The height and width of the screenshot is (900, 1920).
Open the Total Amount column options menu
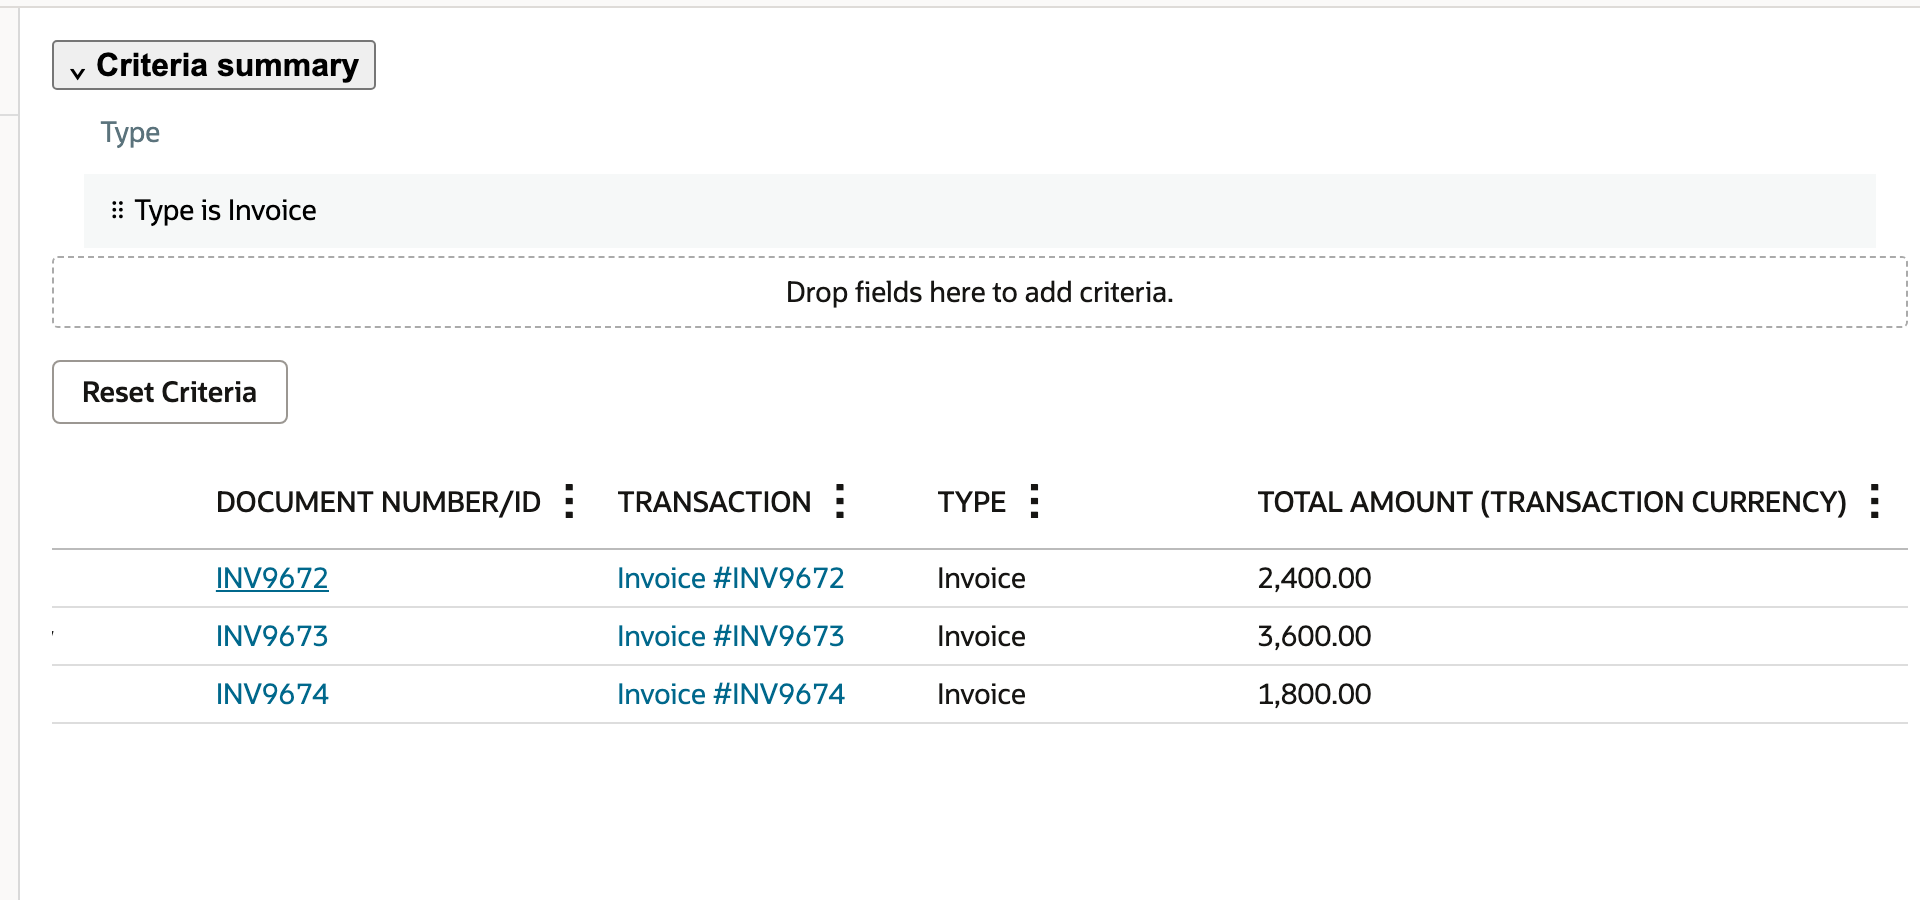[x=1875, y=501]
